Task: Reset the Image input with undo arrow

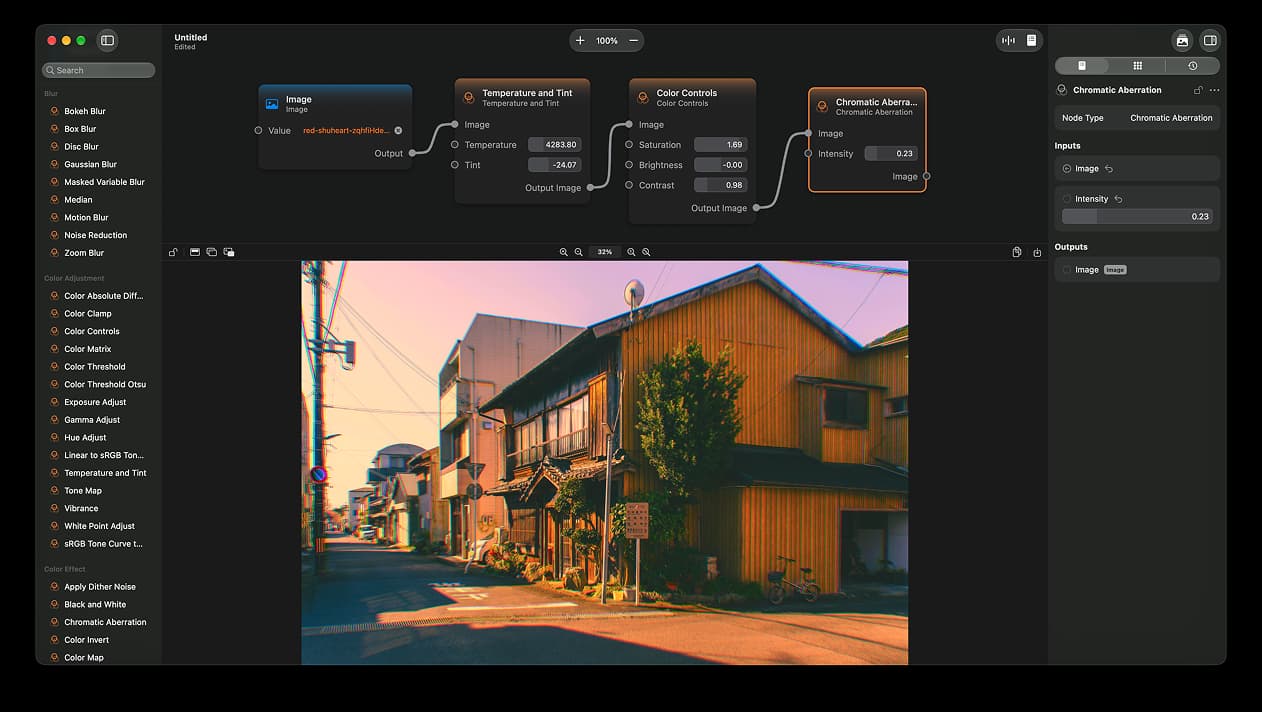Action: coord(1109,169)
